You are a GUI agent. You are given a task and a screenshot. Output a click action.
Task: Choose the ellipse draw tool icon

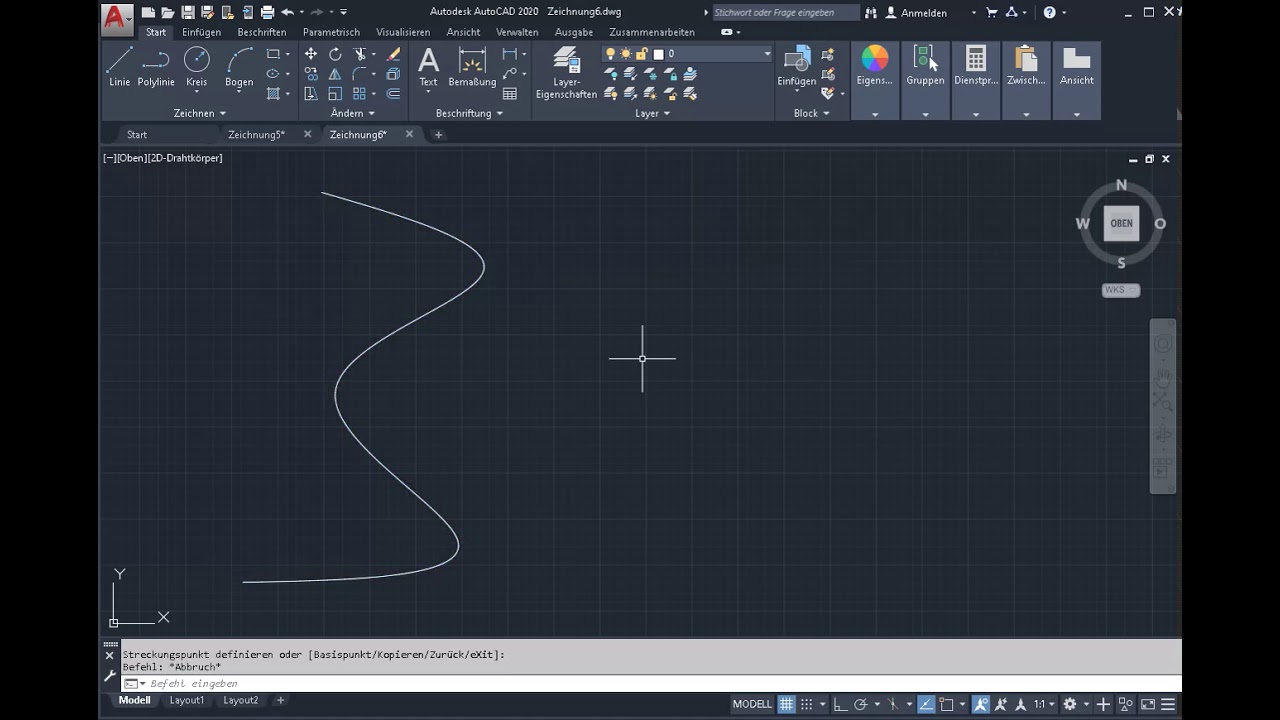(x=273, y=74)
